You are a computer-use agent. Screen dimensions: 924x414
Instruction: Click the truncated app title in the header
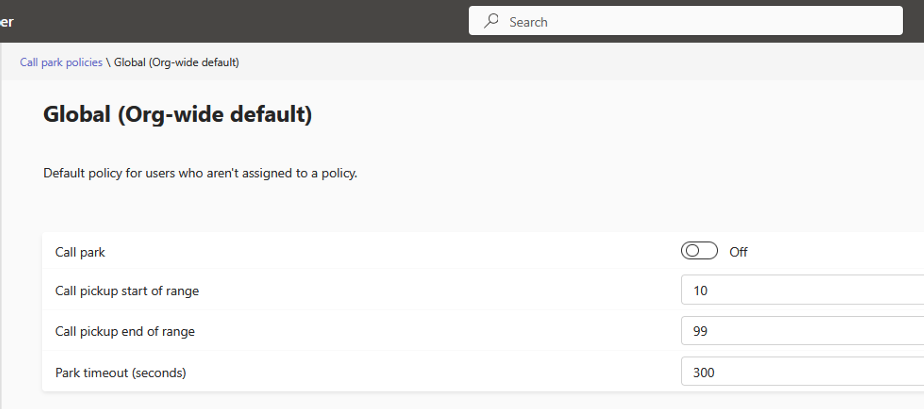[6, 22]
